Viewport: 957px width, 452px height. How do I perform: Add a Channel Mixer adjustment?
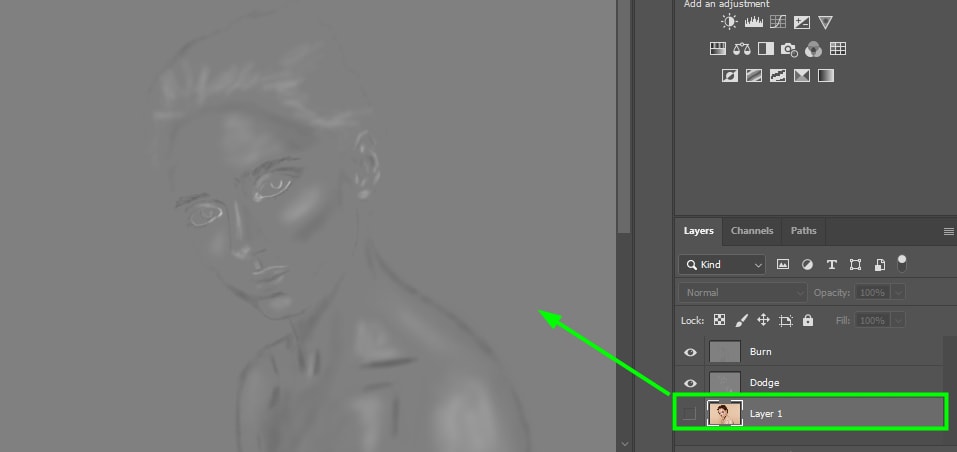click(x=813, y=49)
